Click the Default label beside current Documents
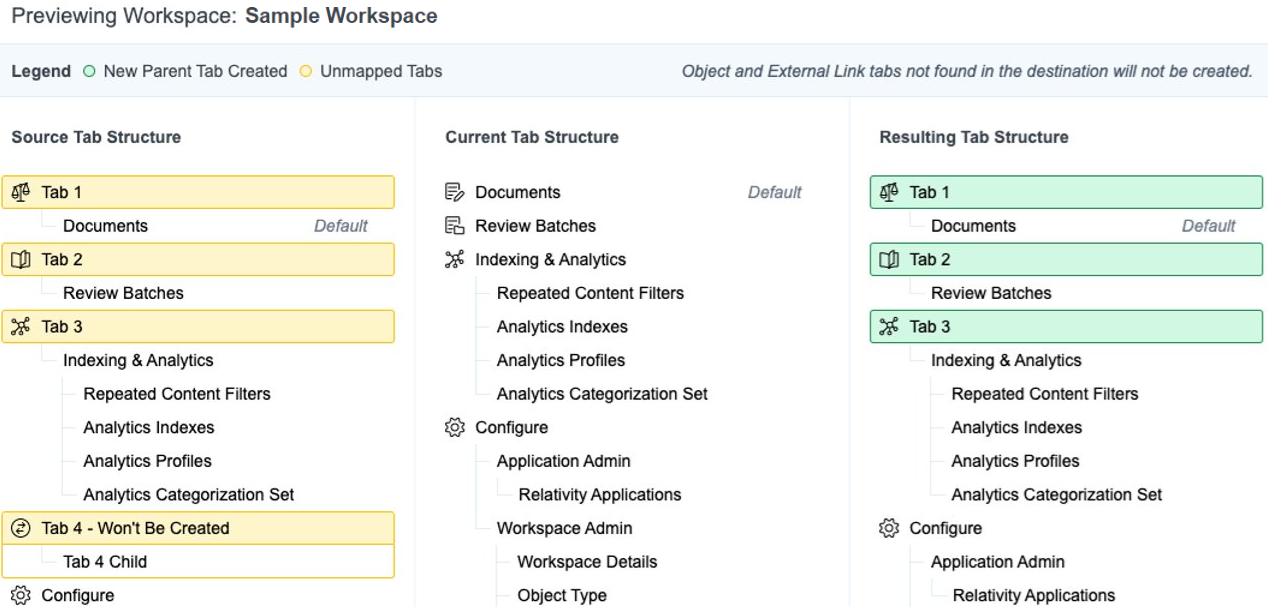The height and width of the screenshot is (607, 1268). (x=775, y=192)
